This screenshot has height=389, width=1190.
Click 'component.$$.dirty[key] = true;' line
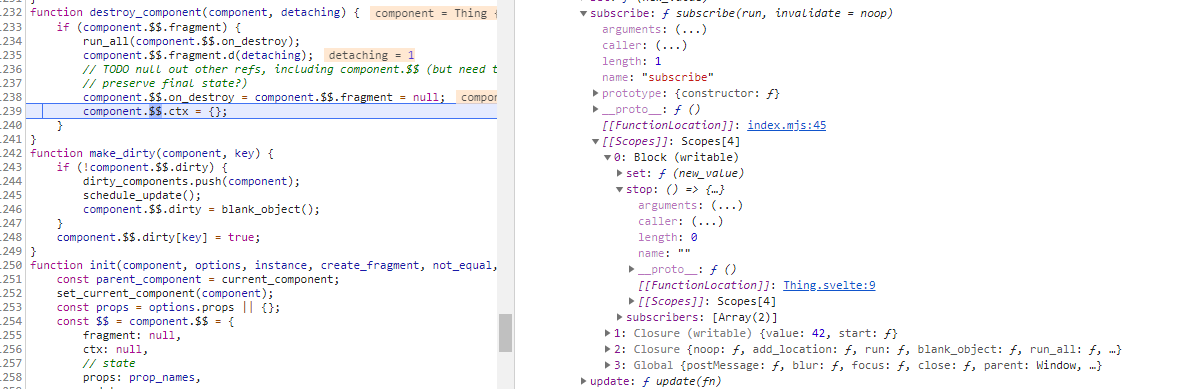click(159, 237)
